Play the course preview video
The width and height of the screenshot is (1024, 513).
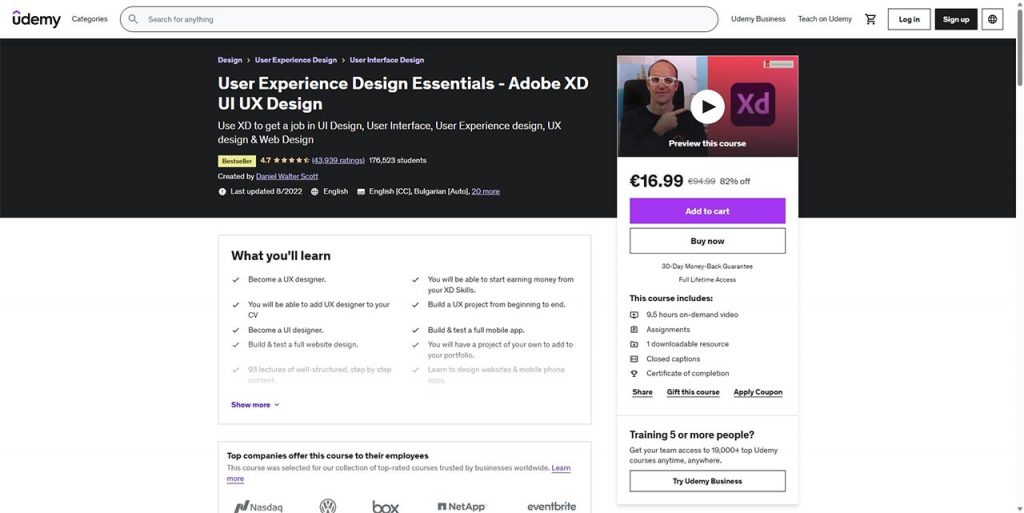(707, 106)
